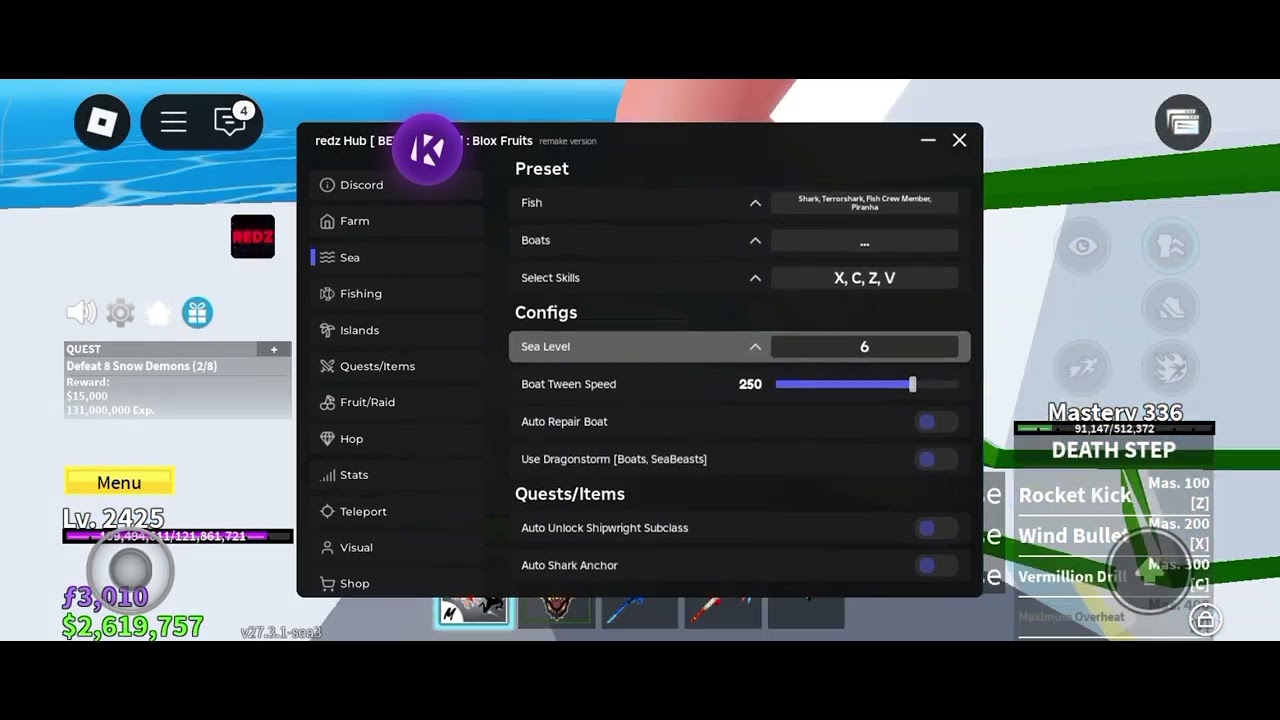Tap the eye ability icon at right
The image size is (1280, 720).
click(x=1083, y=246)
